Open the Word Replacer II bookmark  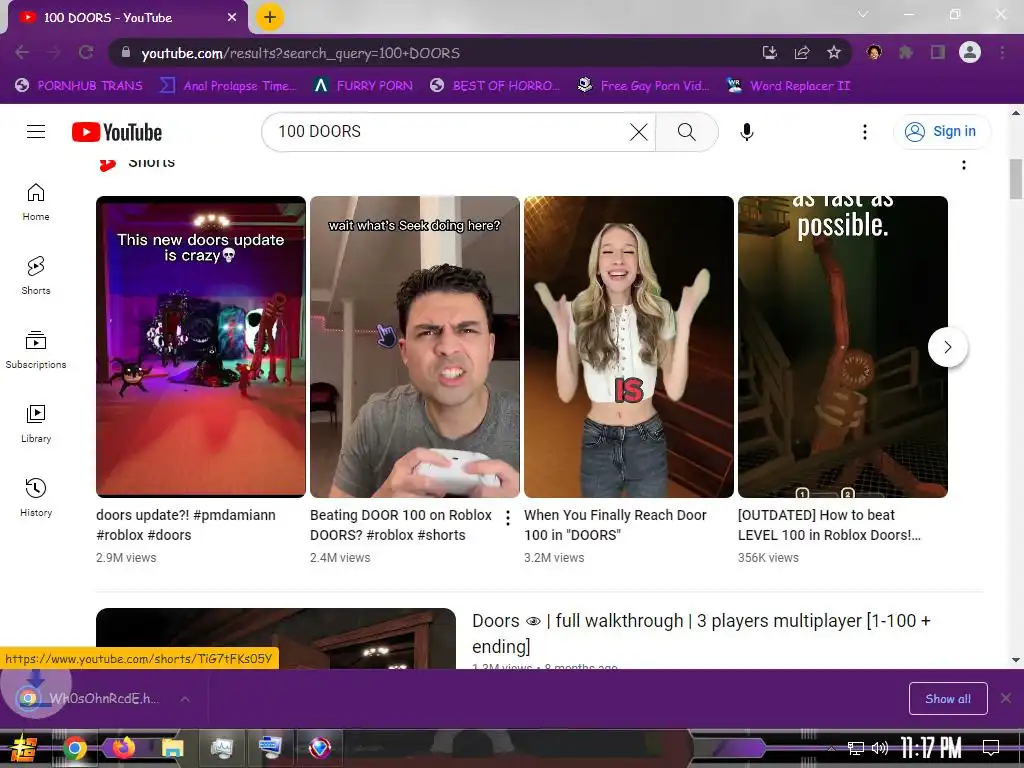pos(789,86)
